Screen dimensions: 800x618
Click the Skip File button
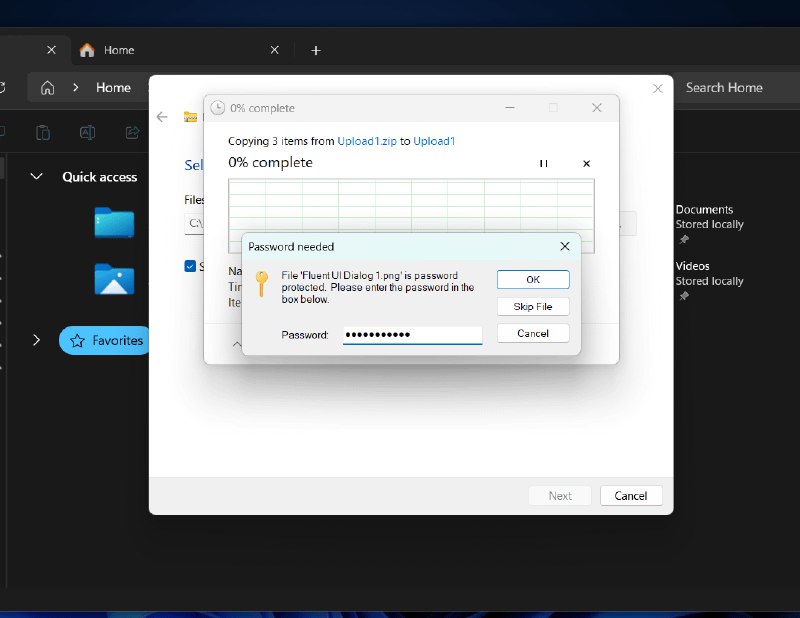click(533, 307)
